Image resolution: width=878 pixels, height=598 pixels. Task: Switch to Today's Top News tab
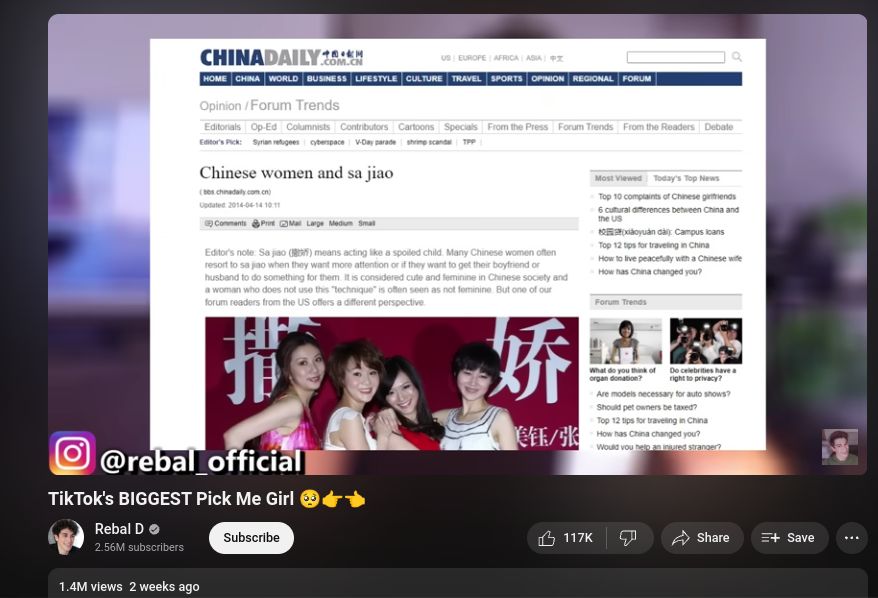[686, 178]
